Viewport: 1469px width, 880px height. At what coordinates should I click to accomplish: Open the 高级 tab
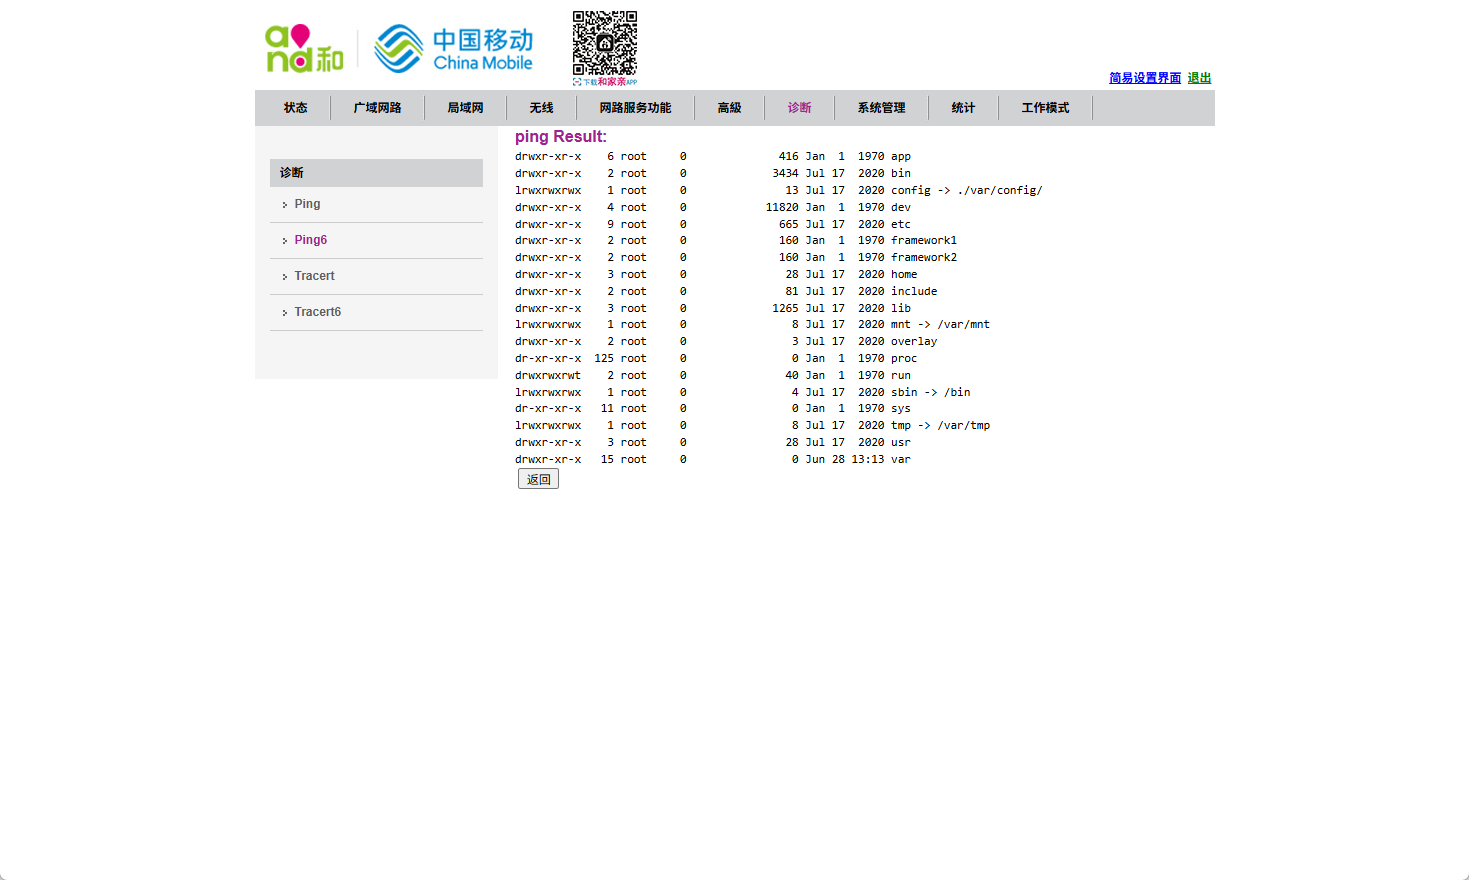click(x=729, y=108)
